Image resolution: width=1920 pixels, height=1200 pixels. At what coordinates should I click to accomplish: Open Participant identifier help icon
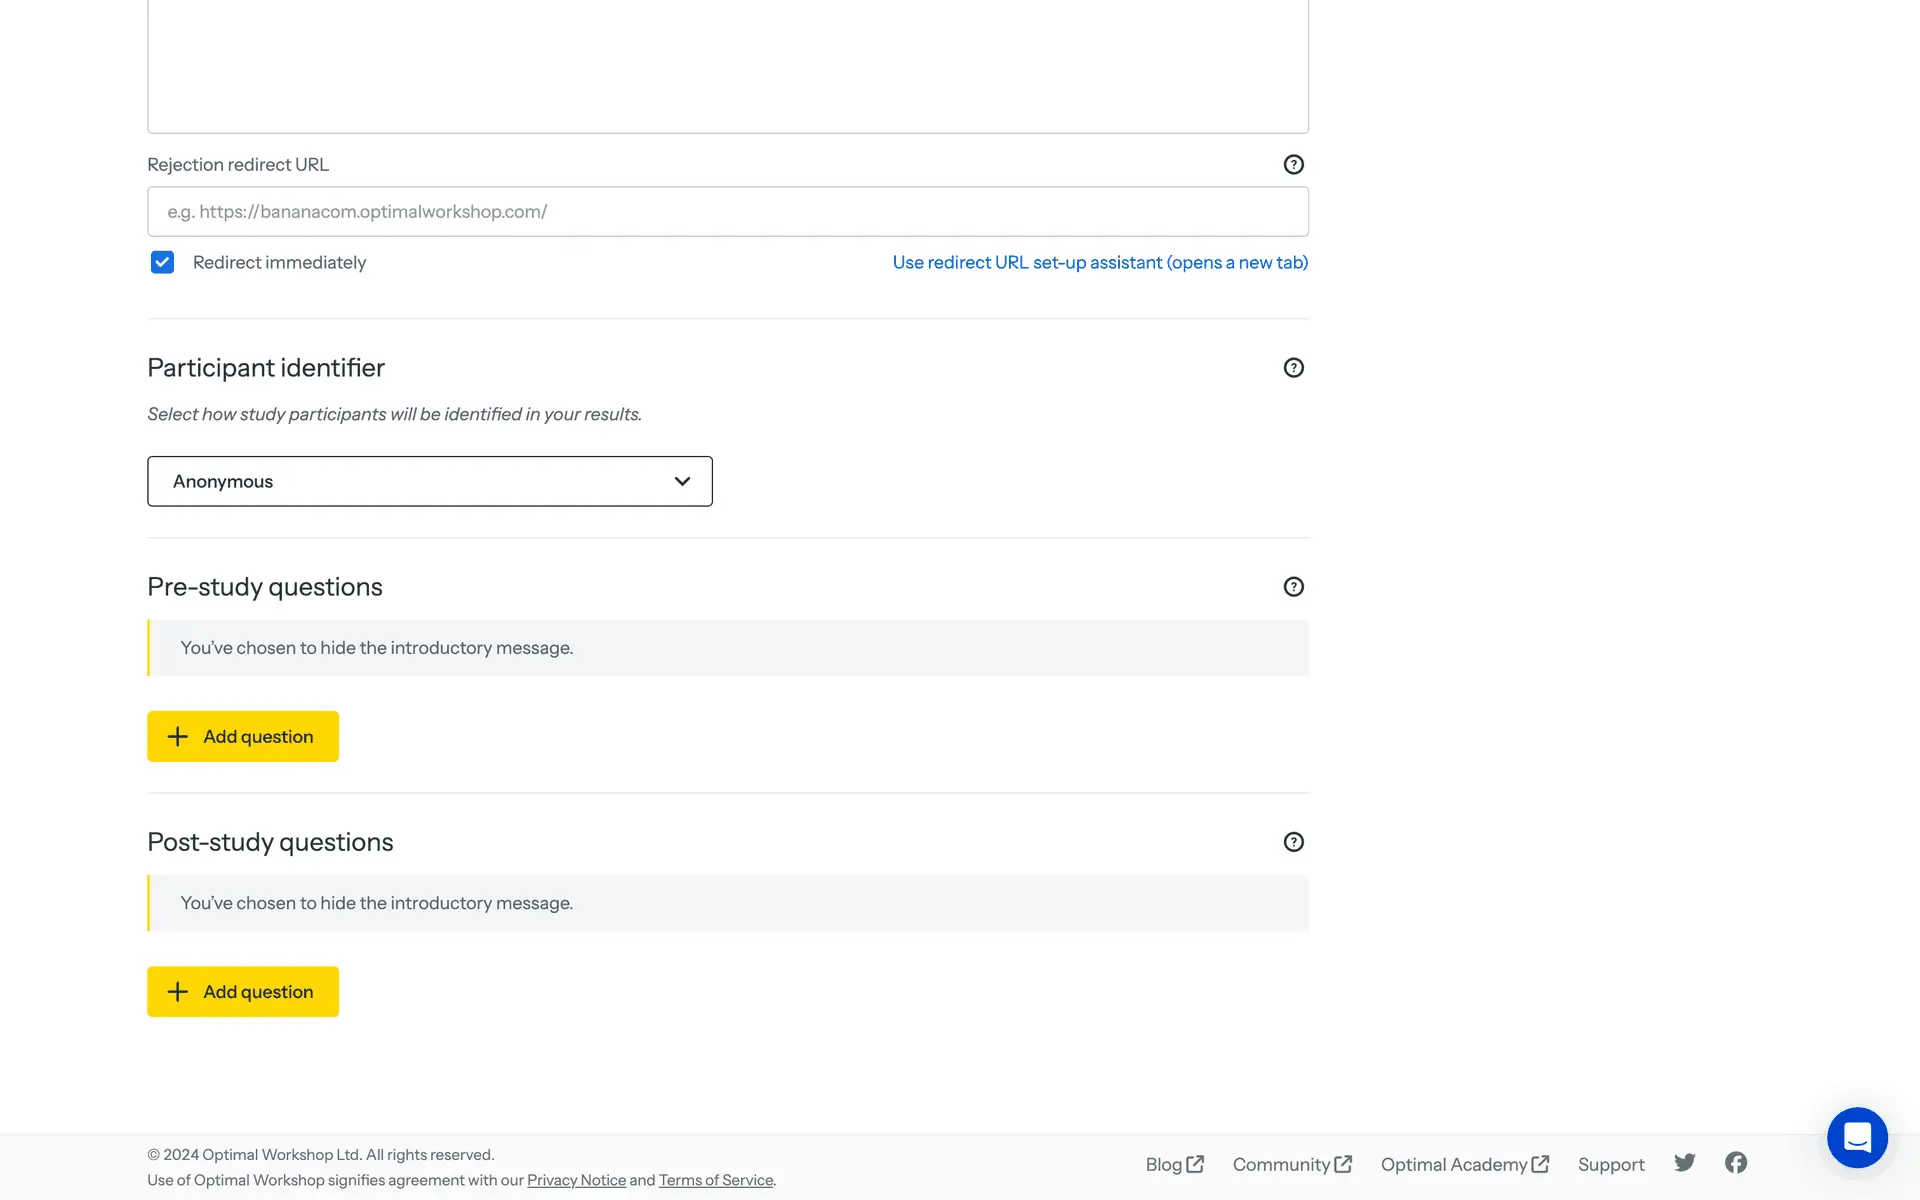(x=1293, y=368)
